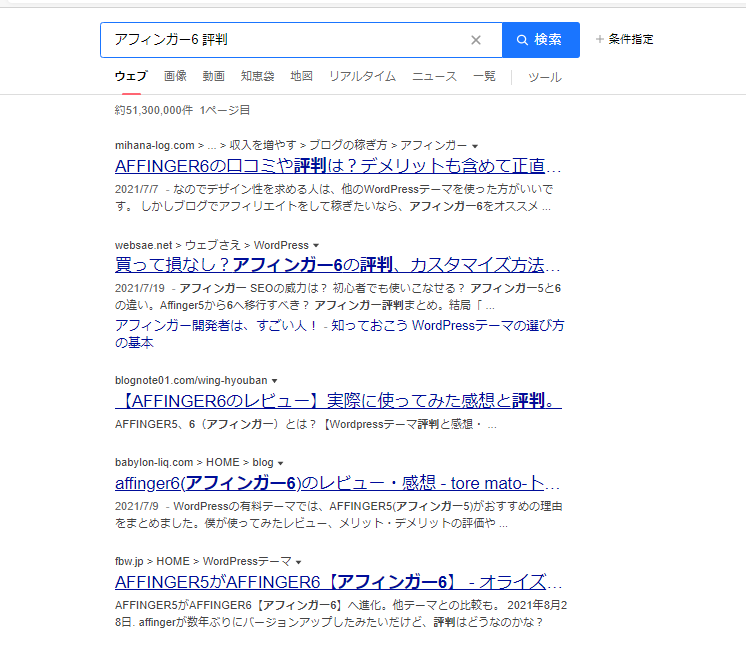Expand dropdown arrow next to websae.net breadcrumb
The height and width of the screenshot is (657, 746).
316,246
